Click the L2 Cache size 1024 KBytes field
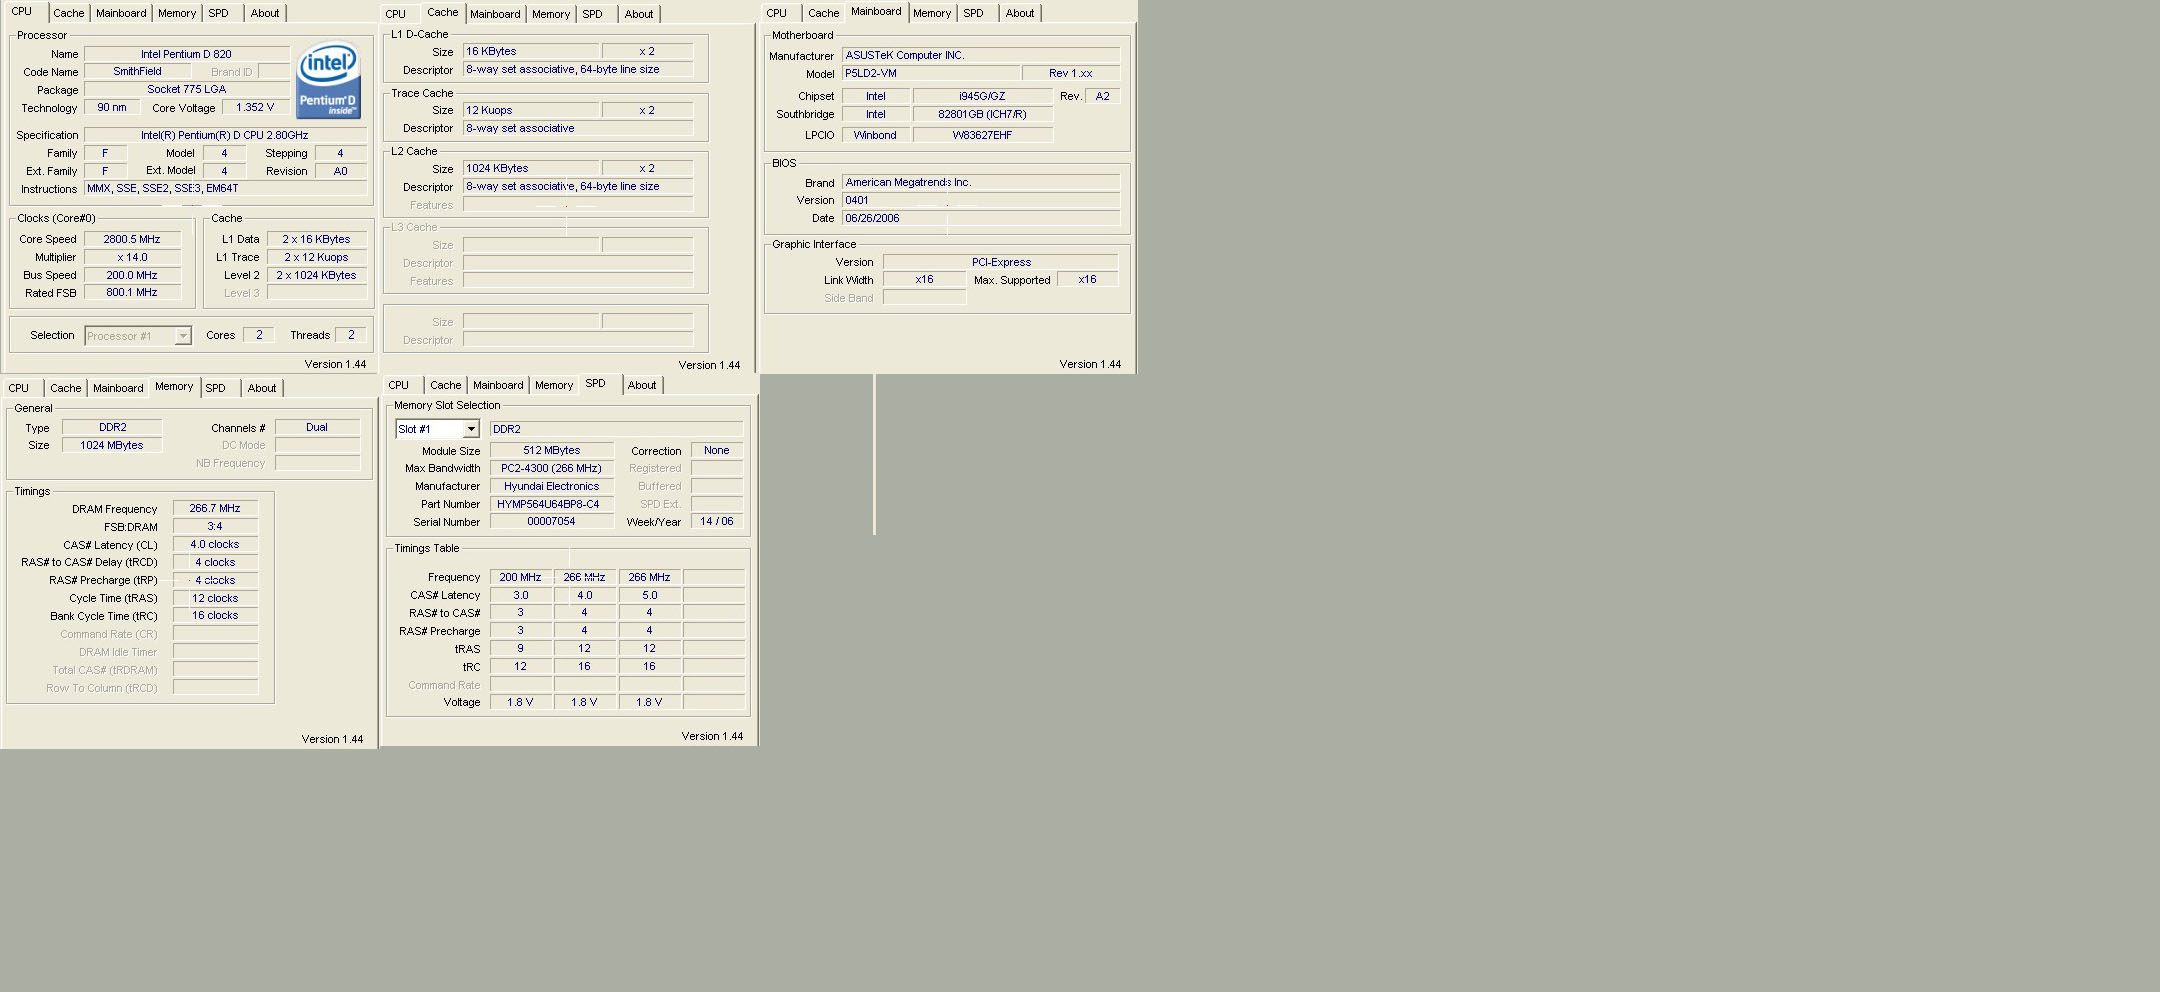Viewport: 2160px width, 992px height. click(531, 169)
